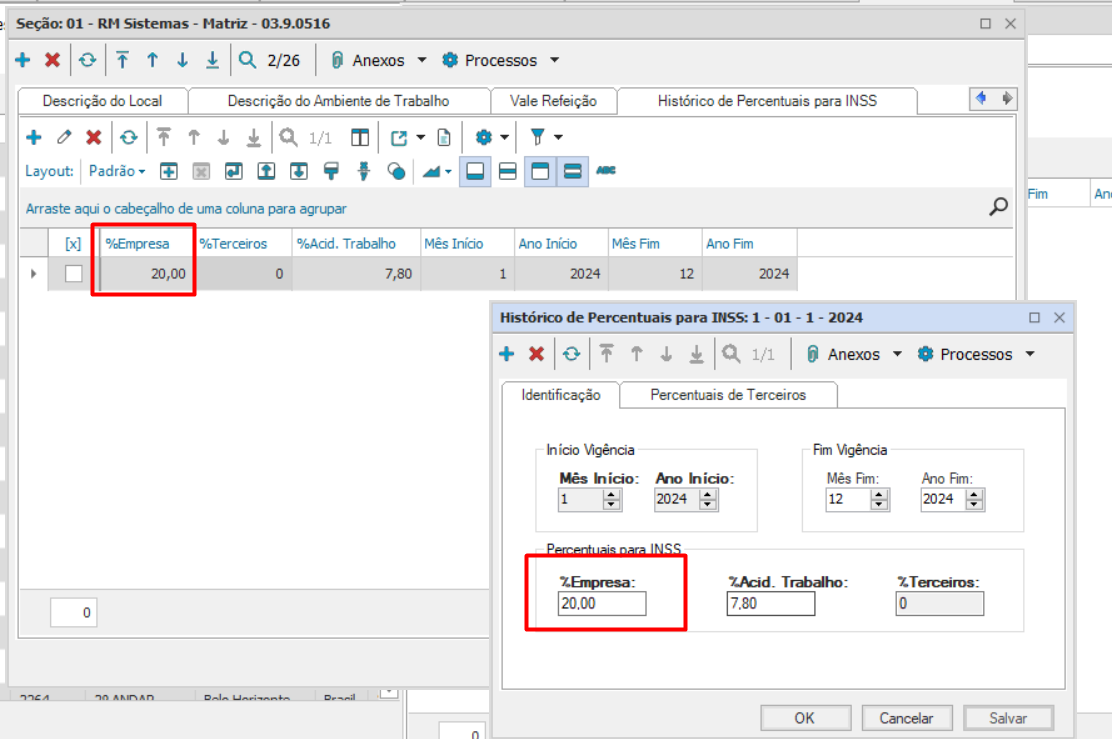Click OK button in dialog
Image resolution: width=1112 pixels, height=739 pixels.
[x=805, y=718]
